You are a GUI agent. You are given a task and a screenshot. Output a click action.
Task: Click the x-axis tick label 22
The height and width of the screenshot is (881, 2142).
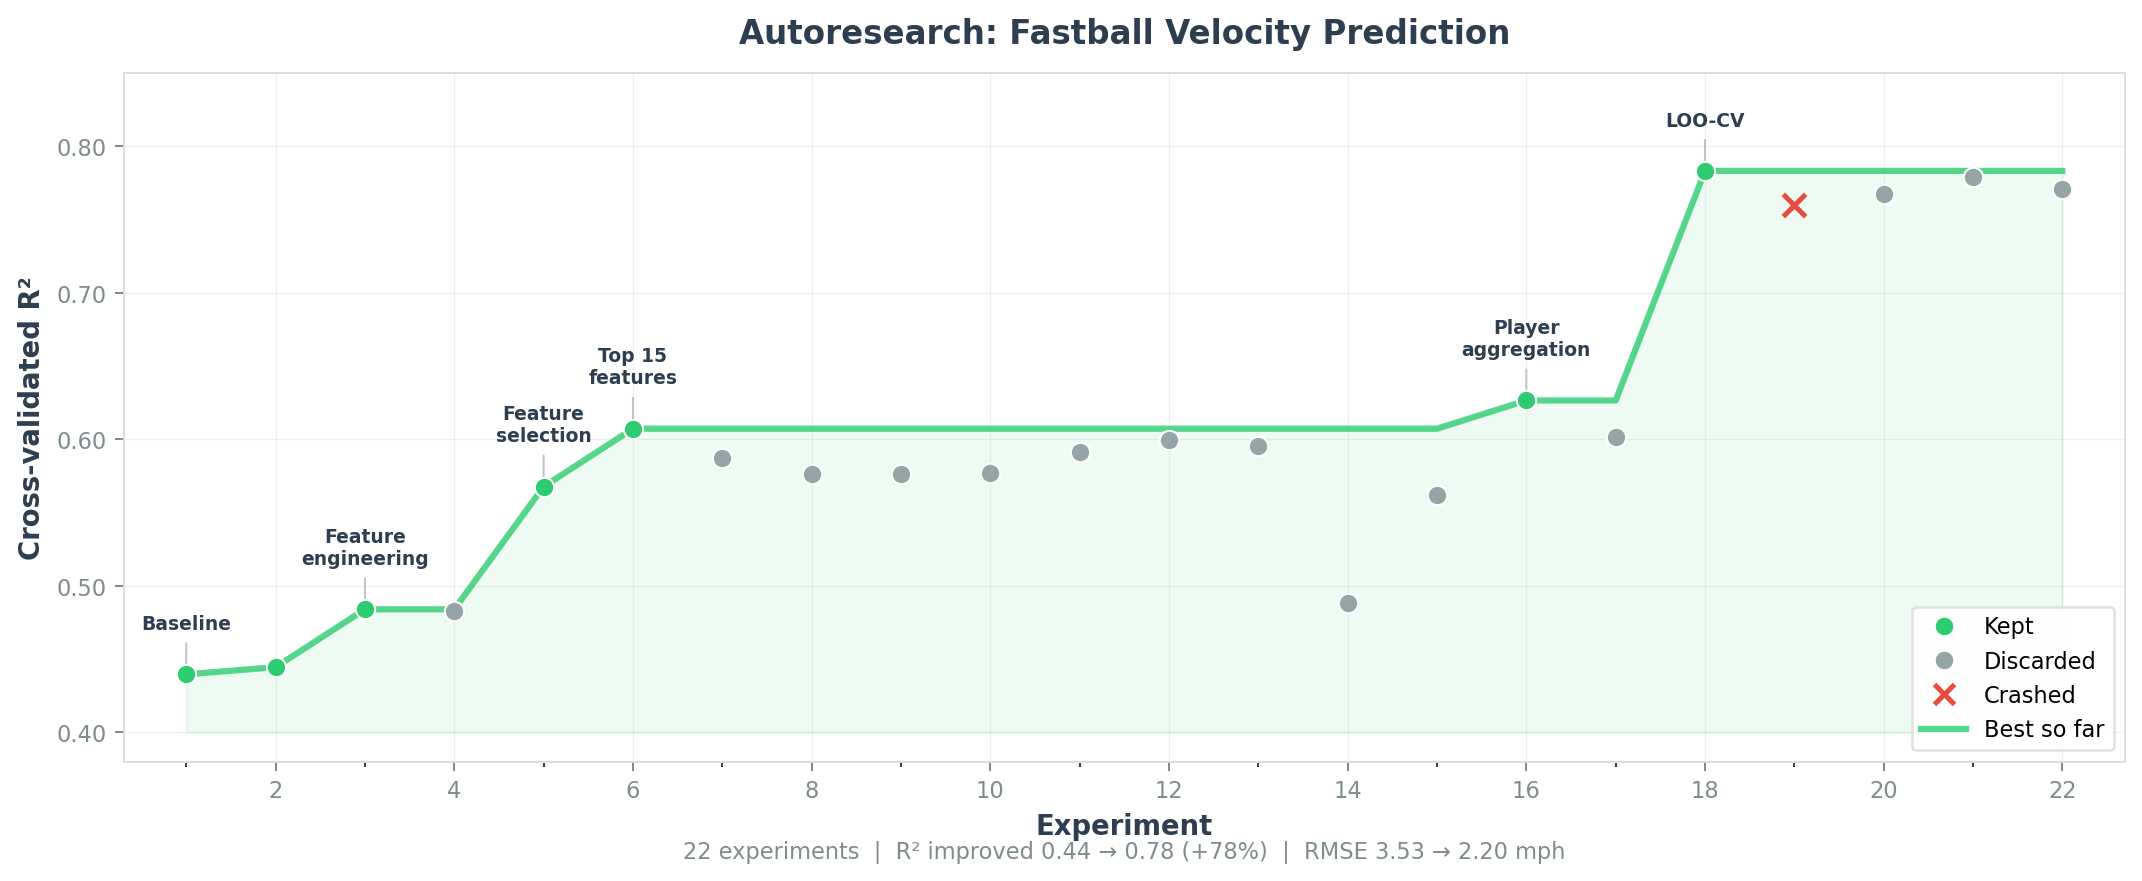(2062, 791)
